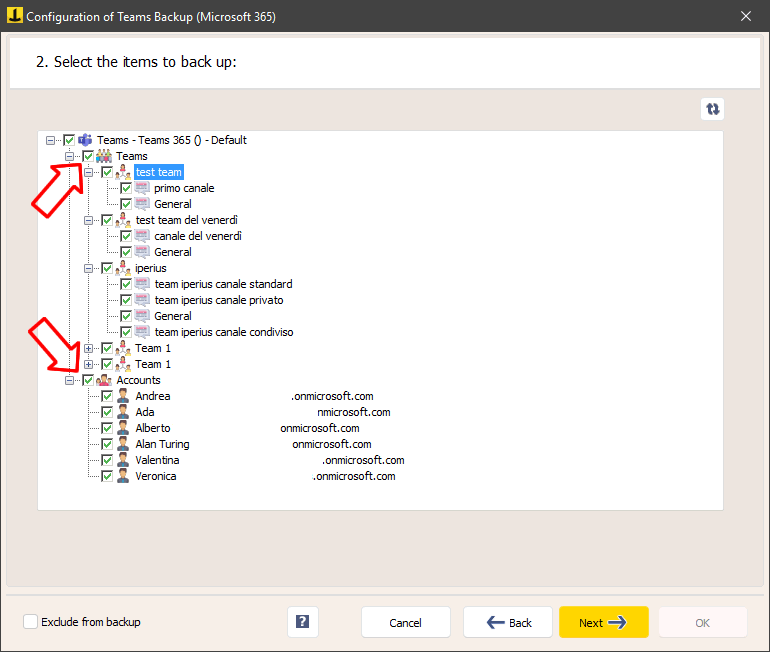
Task: Uncheck the test team checkbox
Action: [107, 172]
